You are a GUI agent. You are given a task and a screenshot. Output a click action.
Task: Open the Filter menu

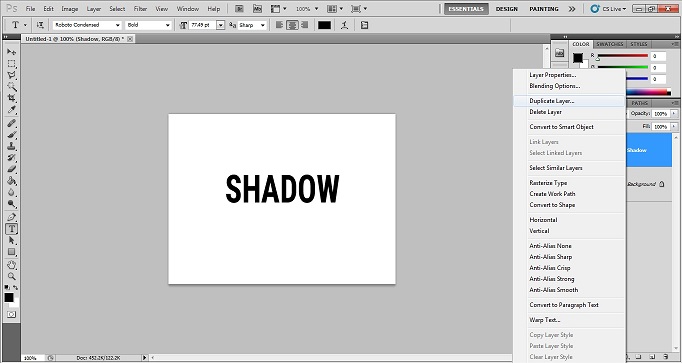coord(140,9)
